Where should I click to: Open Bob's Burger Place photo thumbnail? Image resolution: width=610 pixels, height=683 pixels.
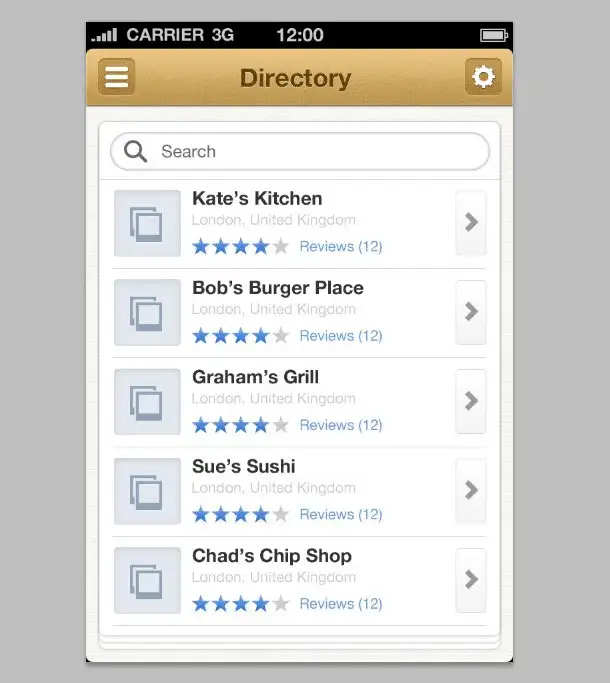[x=147, y=313]
